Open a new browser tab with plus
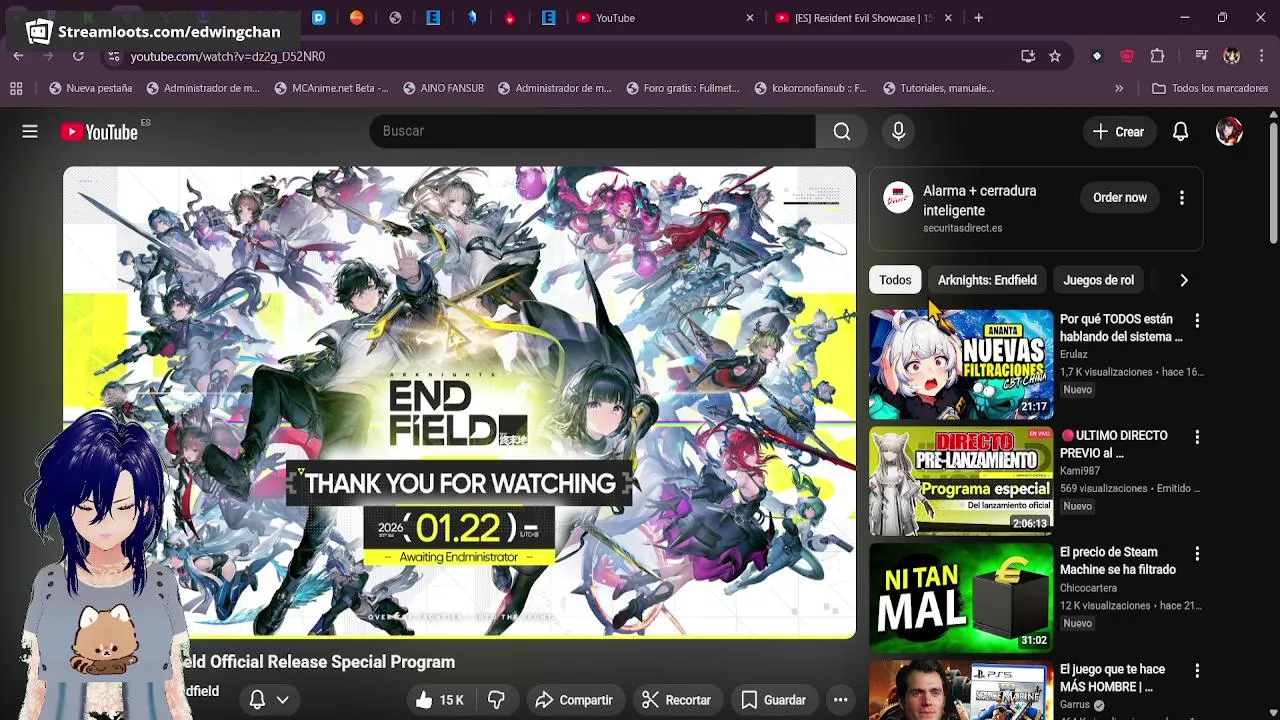 [978, 18]
